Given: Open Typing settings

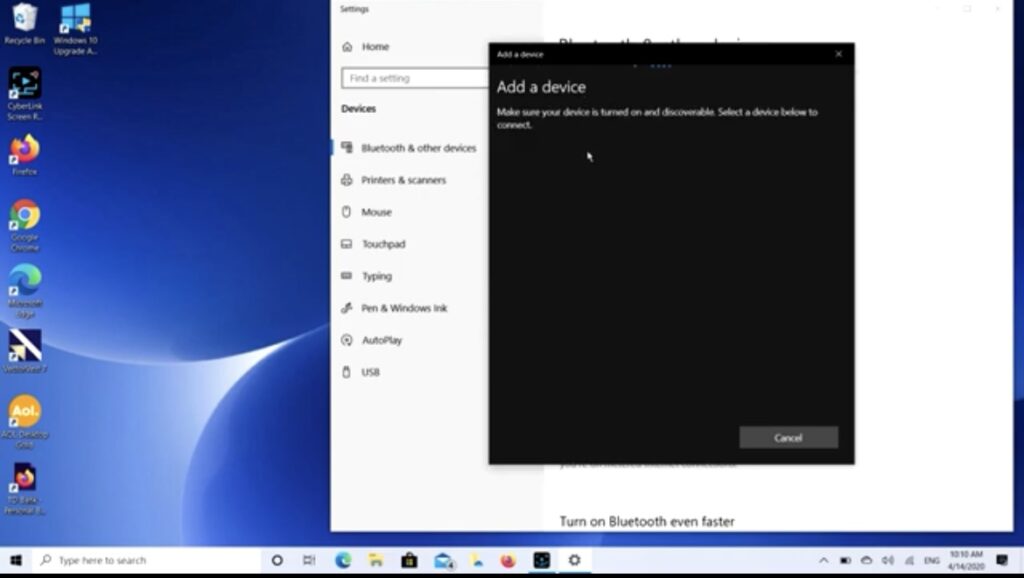Looking at the screenshot, I should pyautogui.click(x=376, y=276).
